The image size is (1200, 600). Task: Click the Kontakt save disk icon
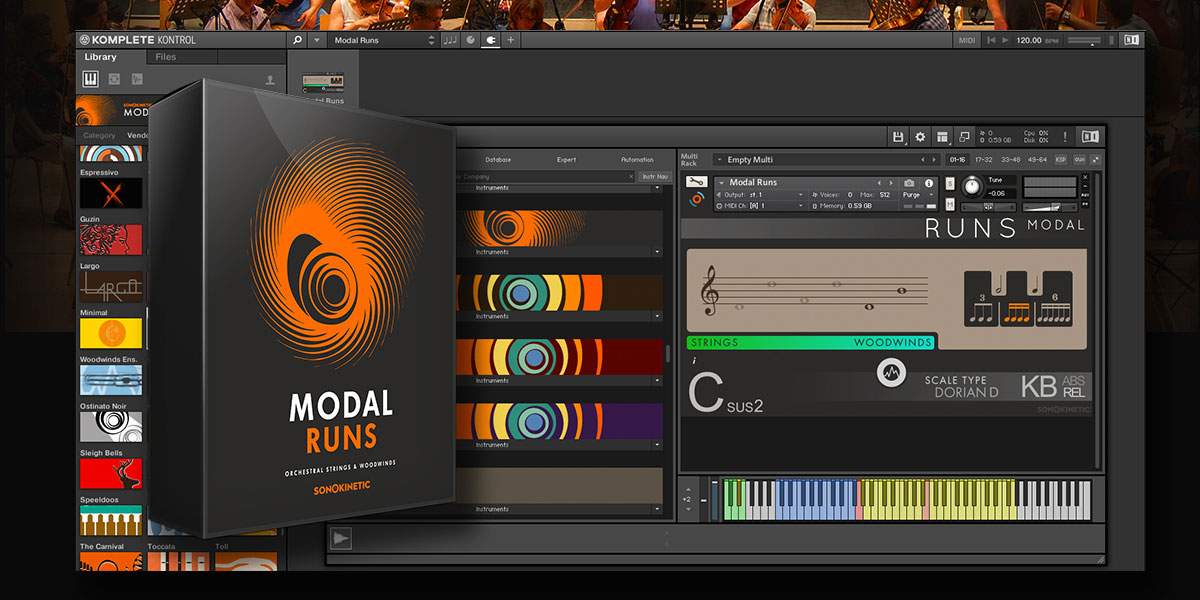pyautogui.click(x=898, y=137)
